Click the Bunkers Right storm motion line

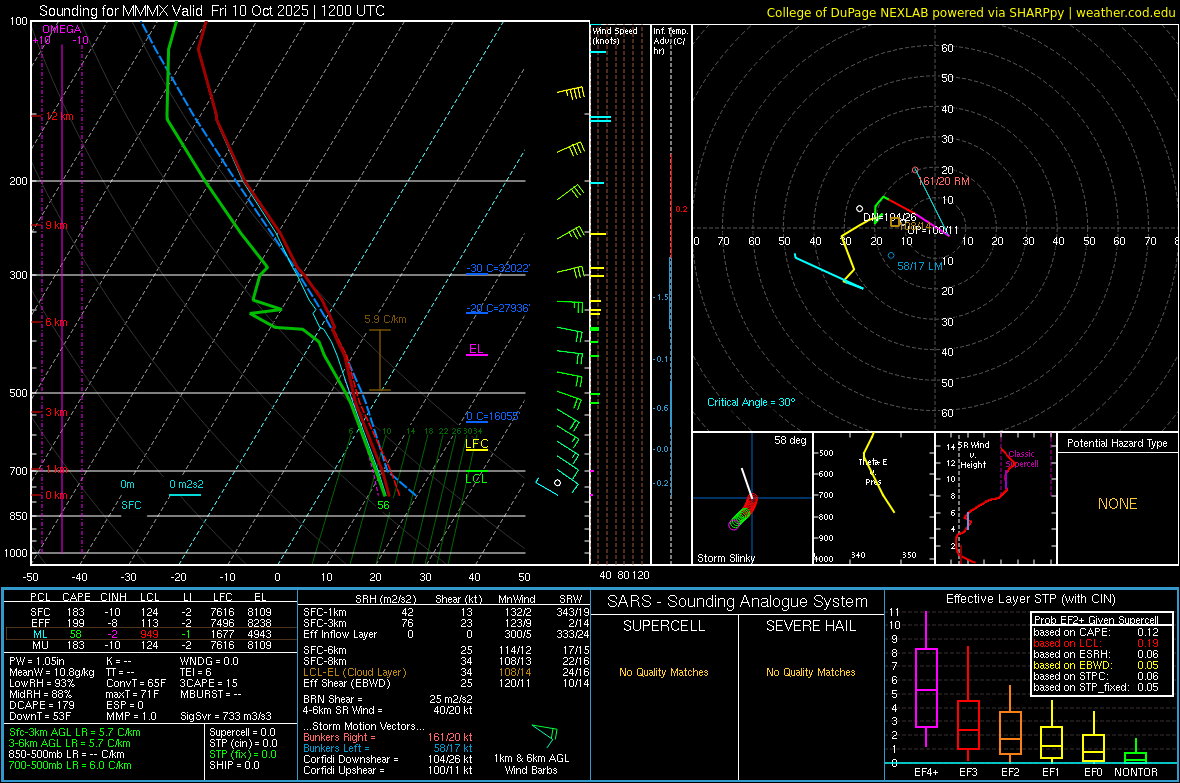(x=388, y=737)
